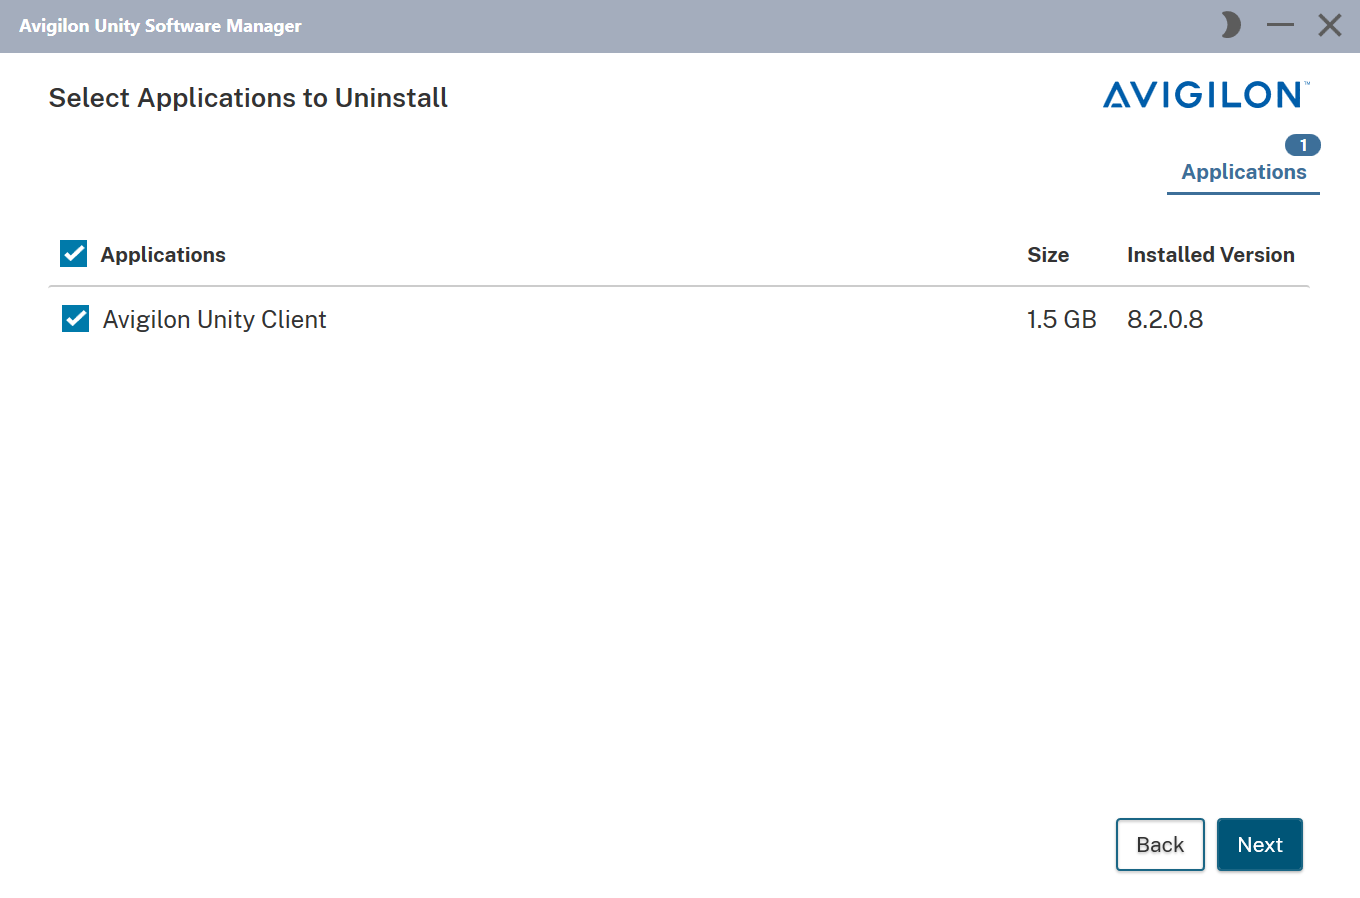Viewport: 1360px width, 898px height.
Task: Click the 1.5 GB size value
Action: pyautogui.click(x=1062, y=320)
